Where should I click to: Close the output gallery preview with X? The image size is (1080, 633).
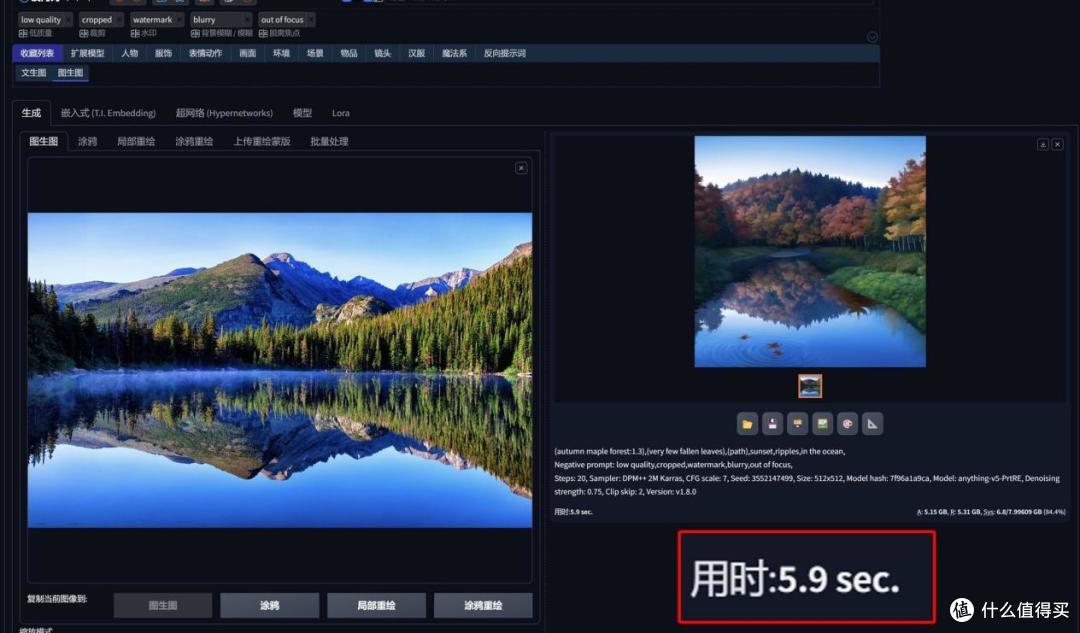pos(1057,144)
